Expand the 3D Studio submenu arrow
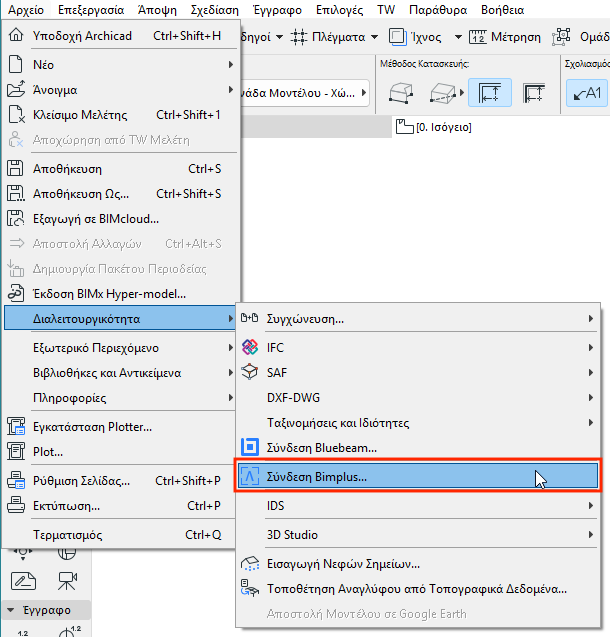610x637 pixels. [591, 535]
